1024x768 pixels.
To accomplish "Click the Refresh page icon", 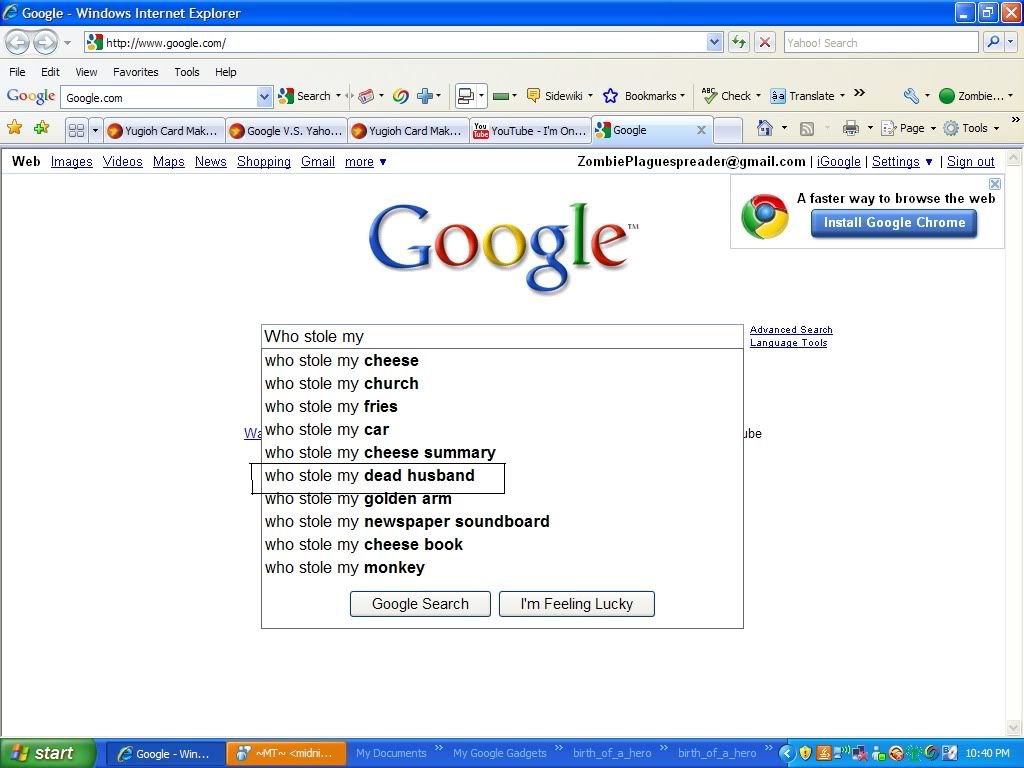I will 738,42.
